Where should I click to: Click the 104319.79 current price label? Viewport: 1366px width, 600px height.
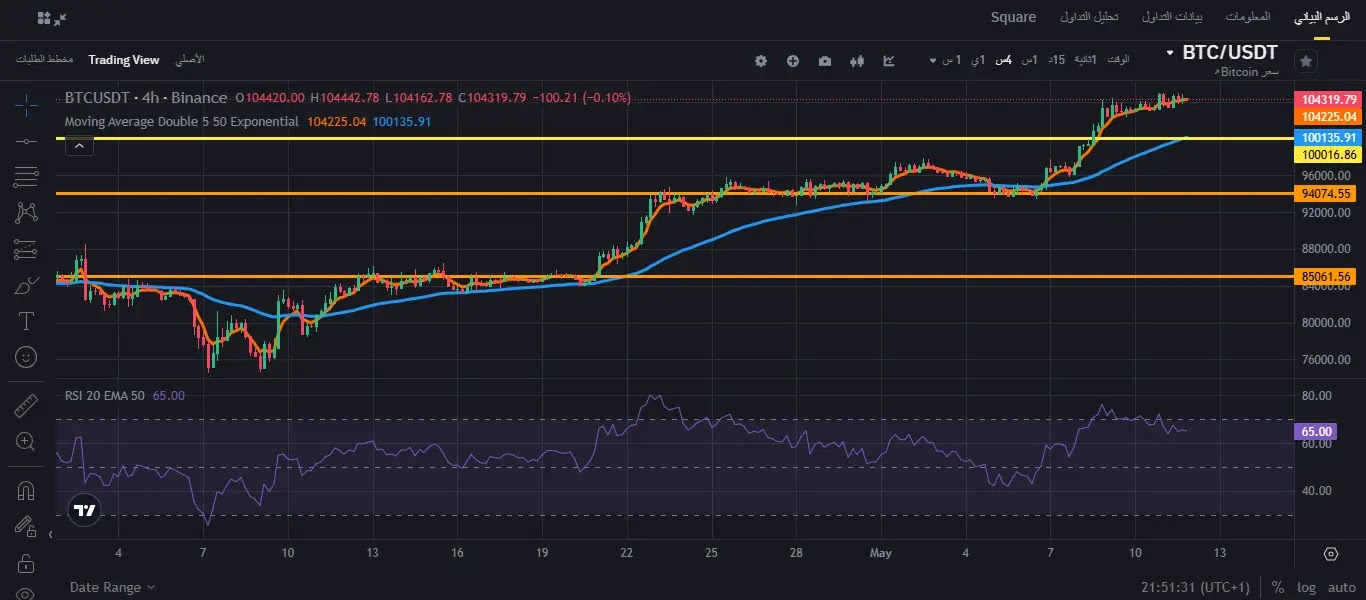click(1329, 100)
